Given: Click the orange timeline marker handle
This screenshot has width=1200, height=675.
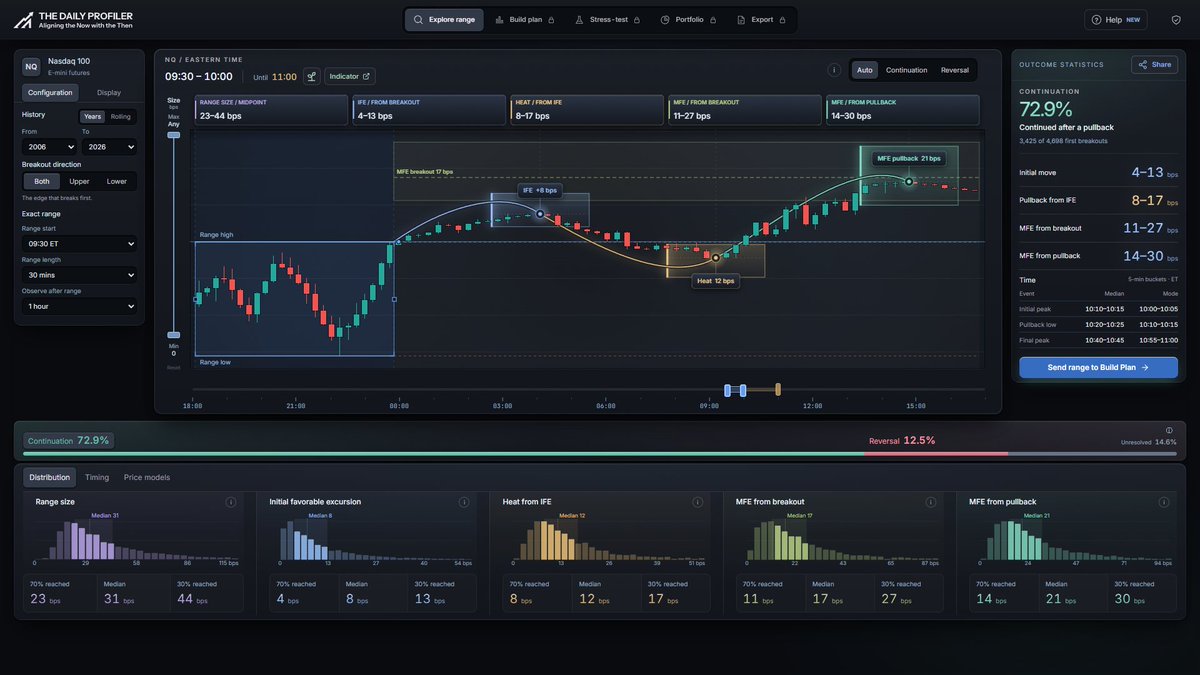Looking at the screenshot, I should (x=777, y=390).
